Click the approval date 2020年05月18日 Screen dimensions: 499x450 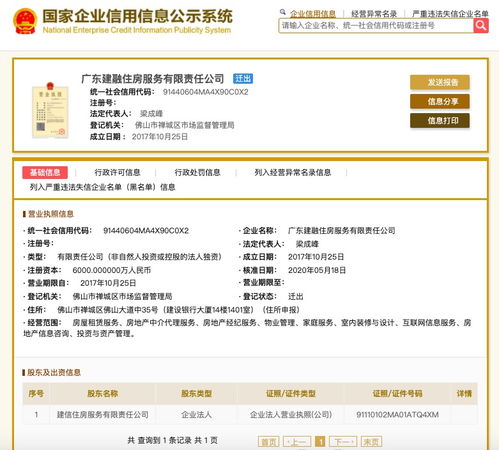pyautogui.click(x=317, y=270)
